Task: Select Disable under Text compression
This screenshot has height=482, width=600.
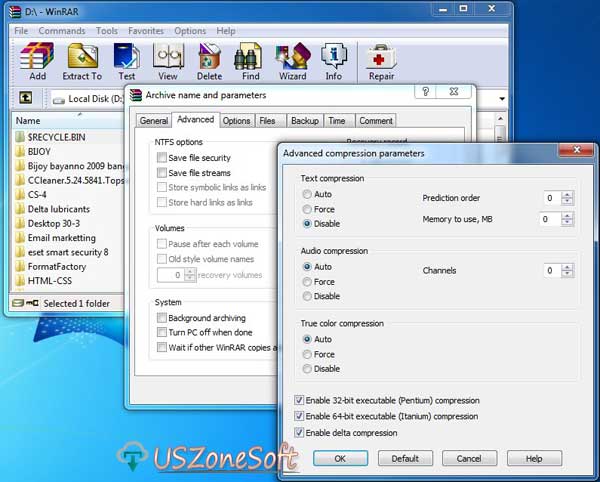Action: tap(307, 224)
